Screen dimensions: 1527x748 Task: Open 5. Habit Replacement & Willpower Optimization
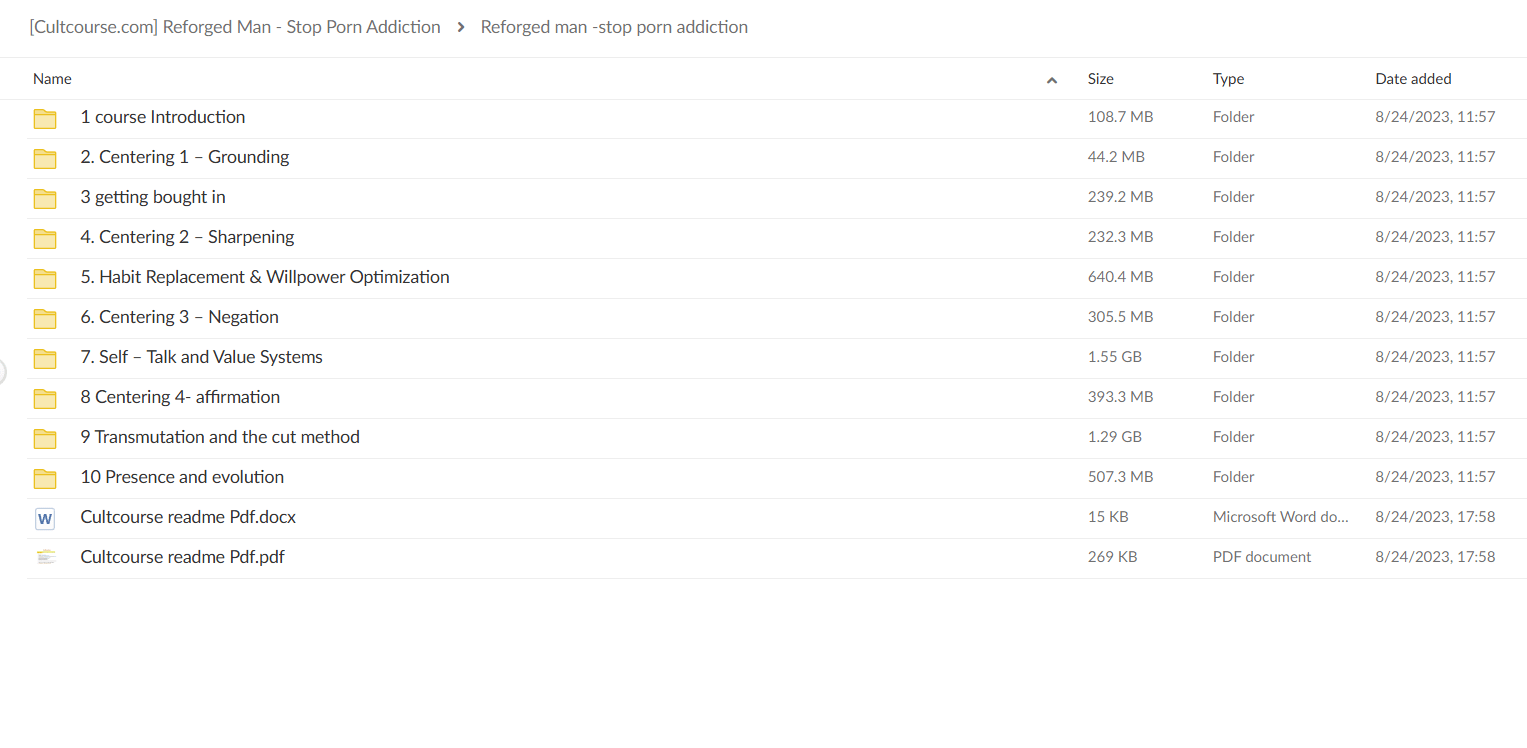pyautogui.click(x=265, y=277)
